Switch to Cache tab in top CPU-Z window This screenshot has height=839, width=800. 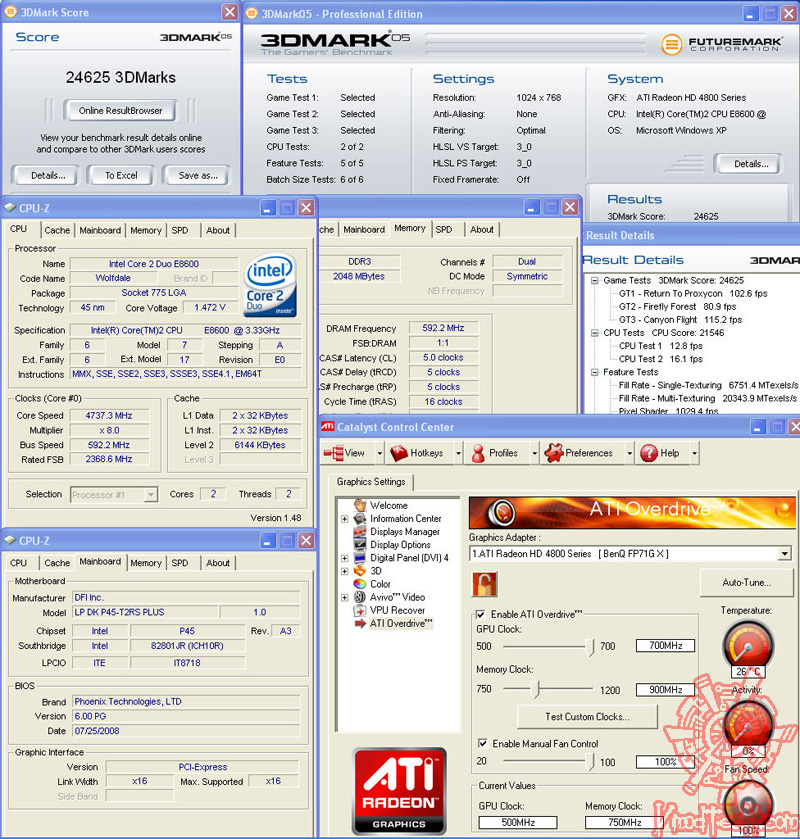click(x=57, y=230)
